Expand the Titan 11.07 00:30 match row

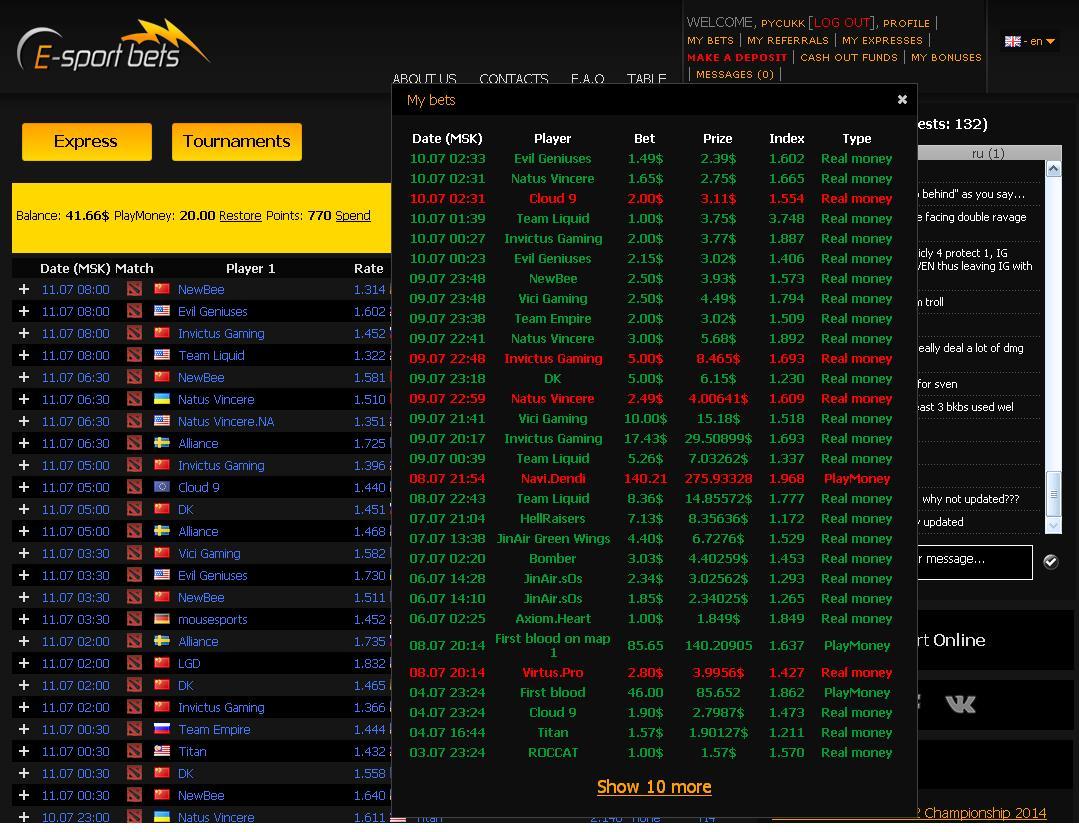point(24,751)
